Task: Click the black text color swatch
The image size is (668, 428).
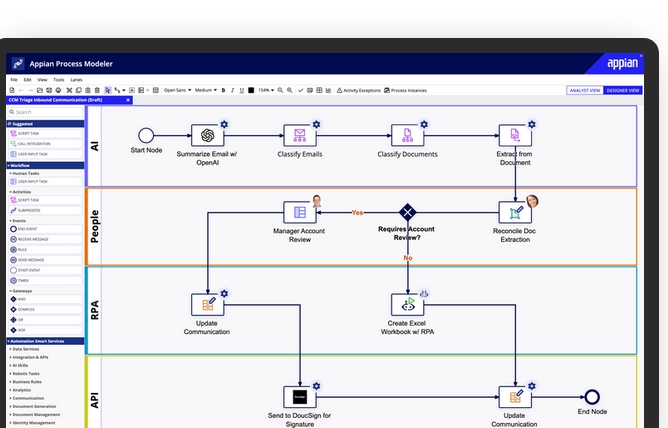Action: click(251, 90)
